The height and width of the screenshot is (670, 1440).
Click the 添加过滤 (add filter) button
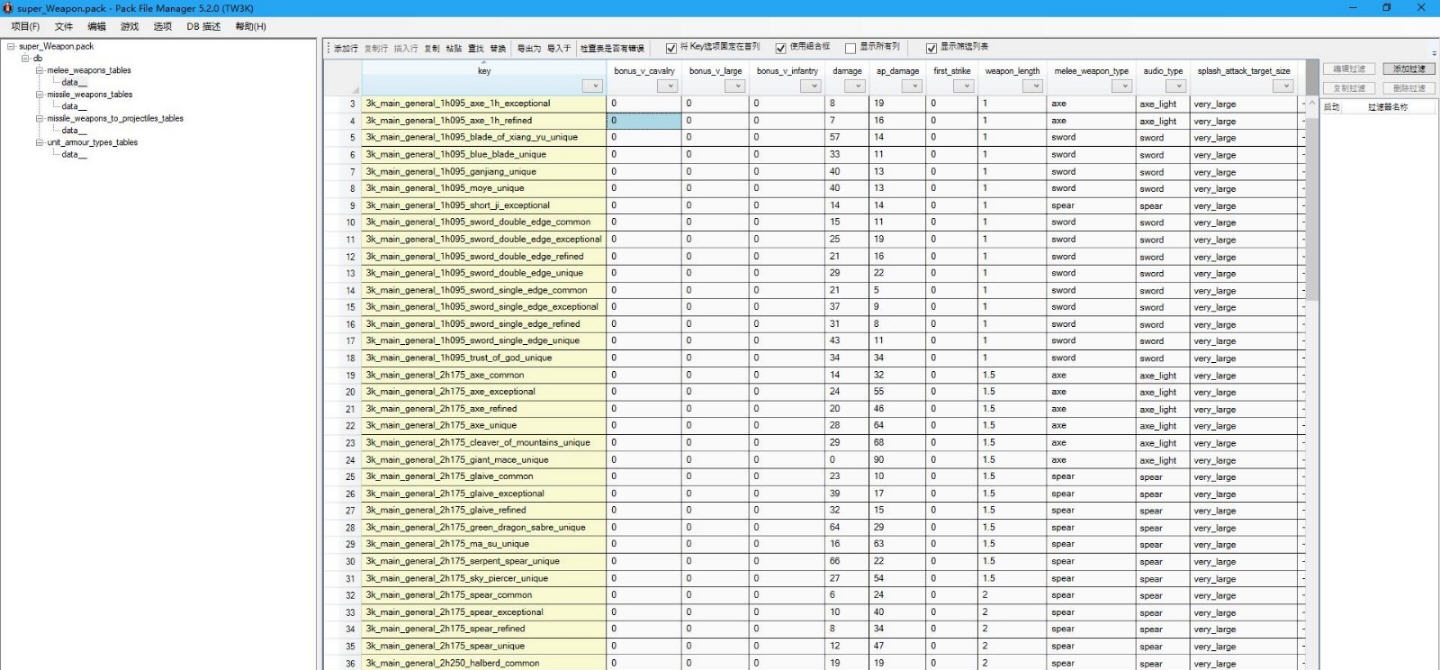tap(1408, 69)
